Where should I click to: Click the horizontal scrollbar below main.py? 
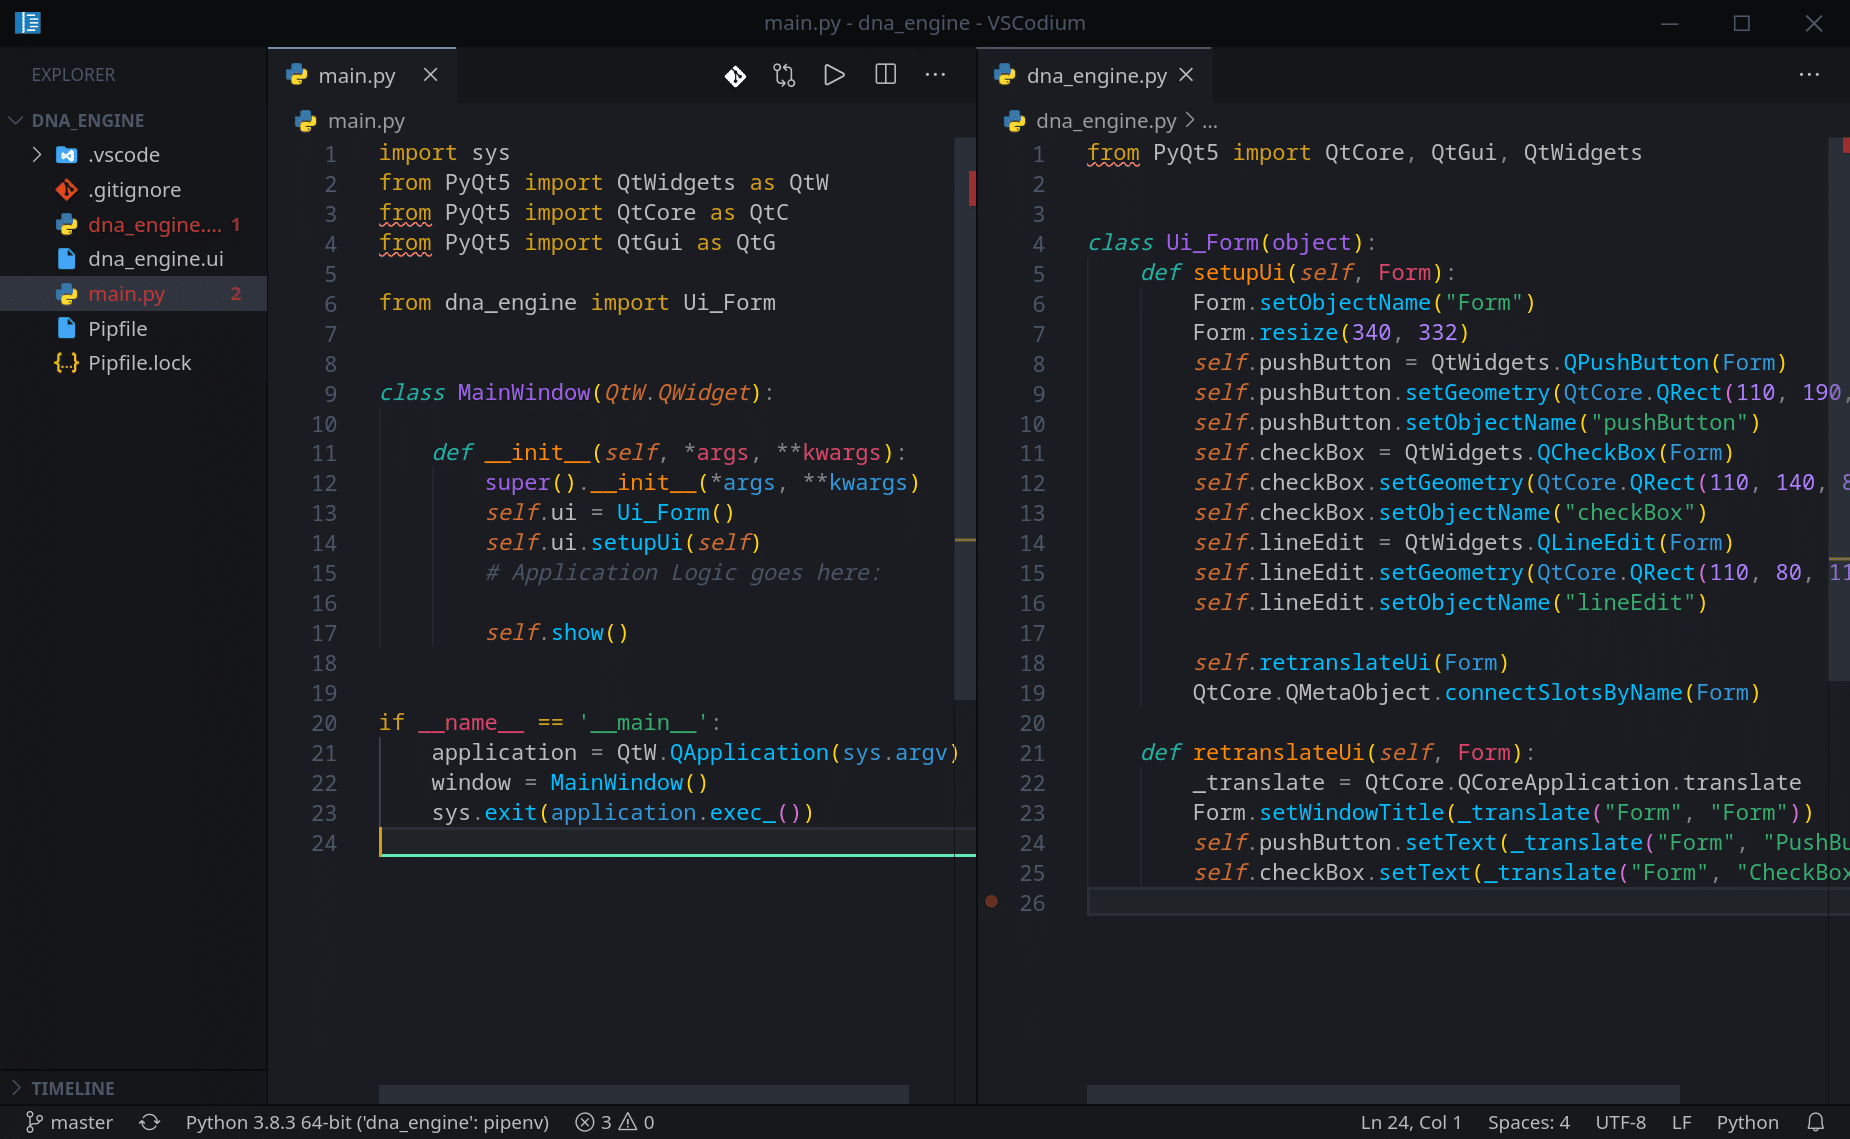(x=643, y=1093)
